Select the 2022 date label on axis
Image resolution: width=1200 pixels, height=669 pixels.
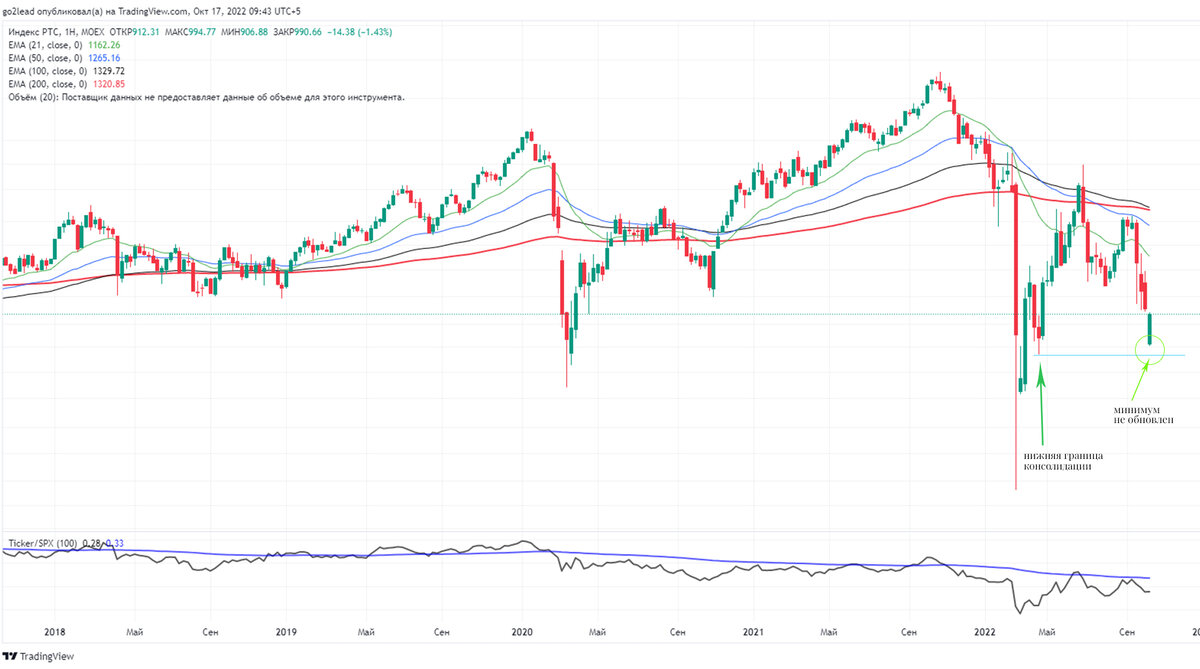click(986, 632)
